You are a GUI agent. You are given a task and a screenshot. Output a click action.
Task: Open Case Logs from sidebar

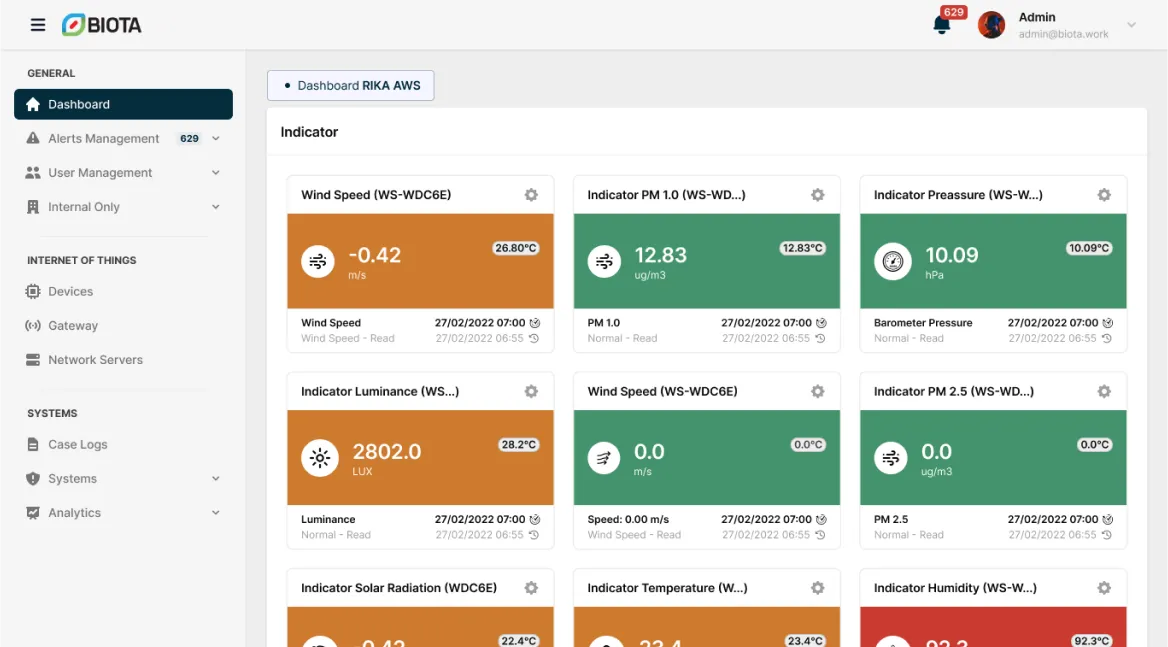click(x=77, y=444)
